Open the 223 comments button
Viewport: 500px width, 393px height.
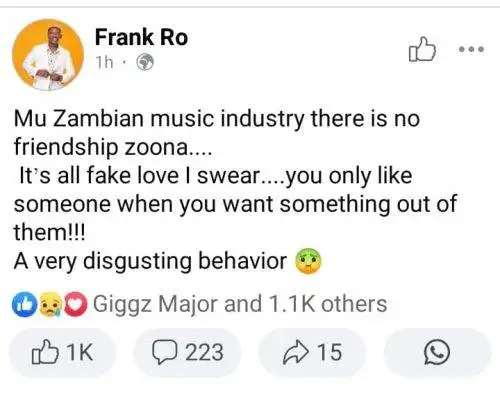(x=187, y=352)
